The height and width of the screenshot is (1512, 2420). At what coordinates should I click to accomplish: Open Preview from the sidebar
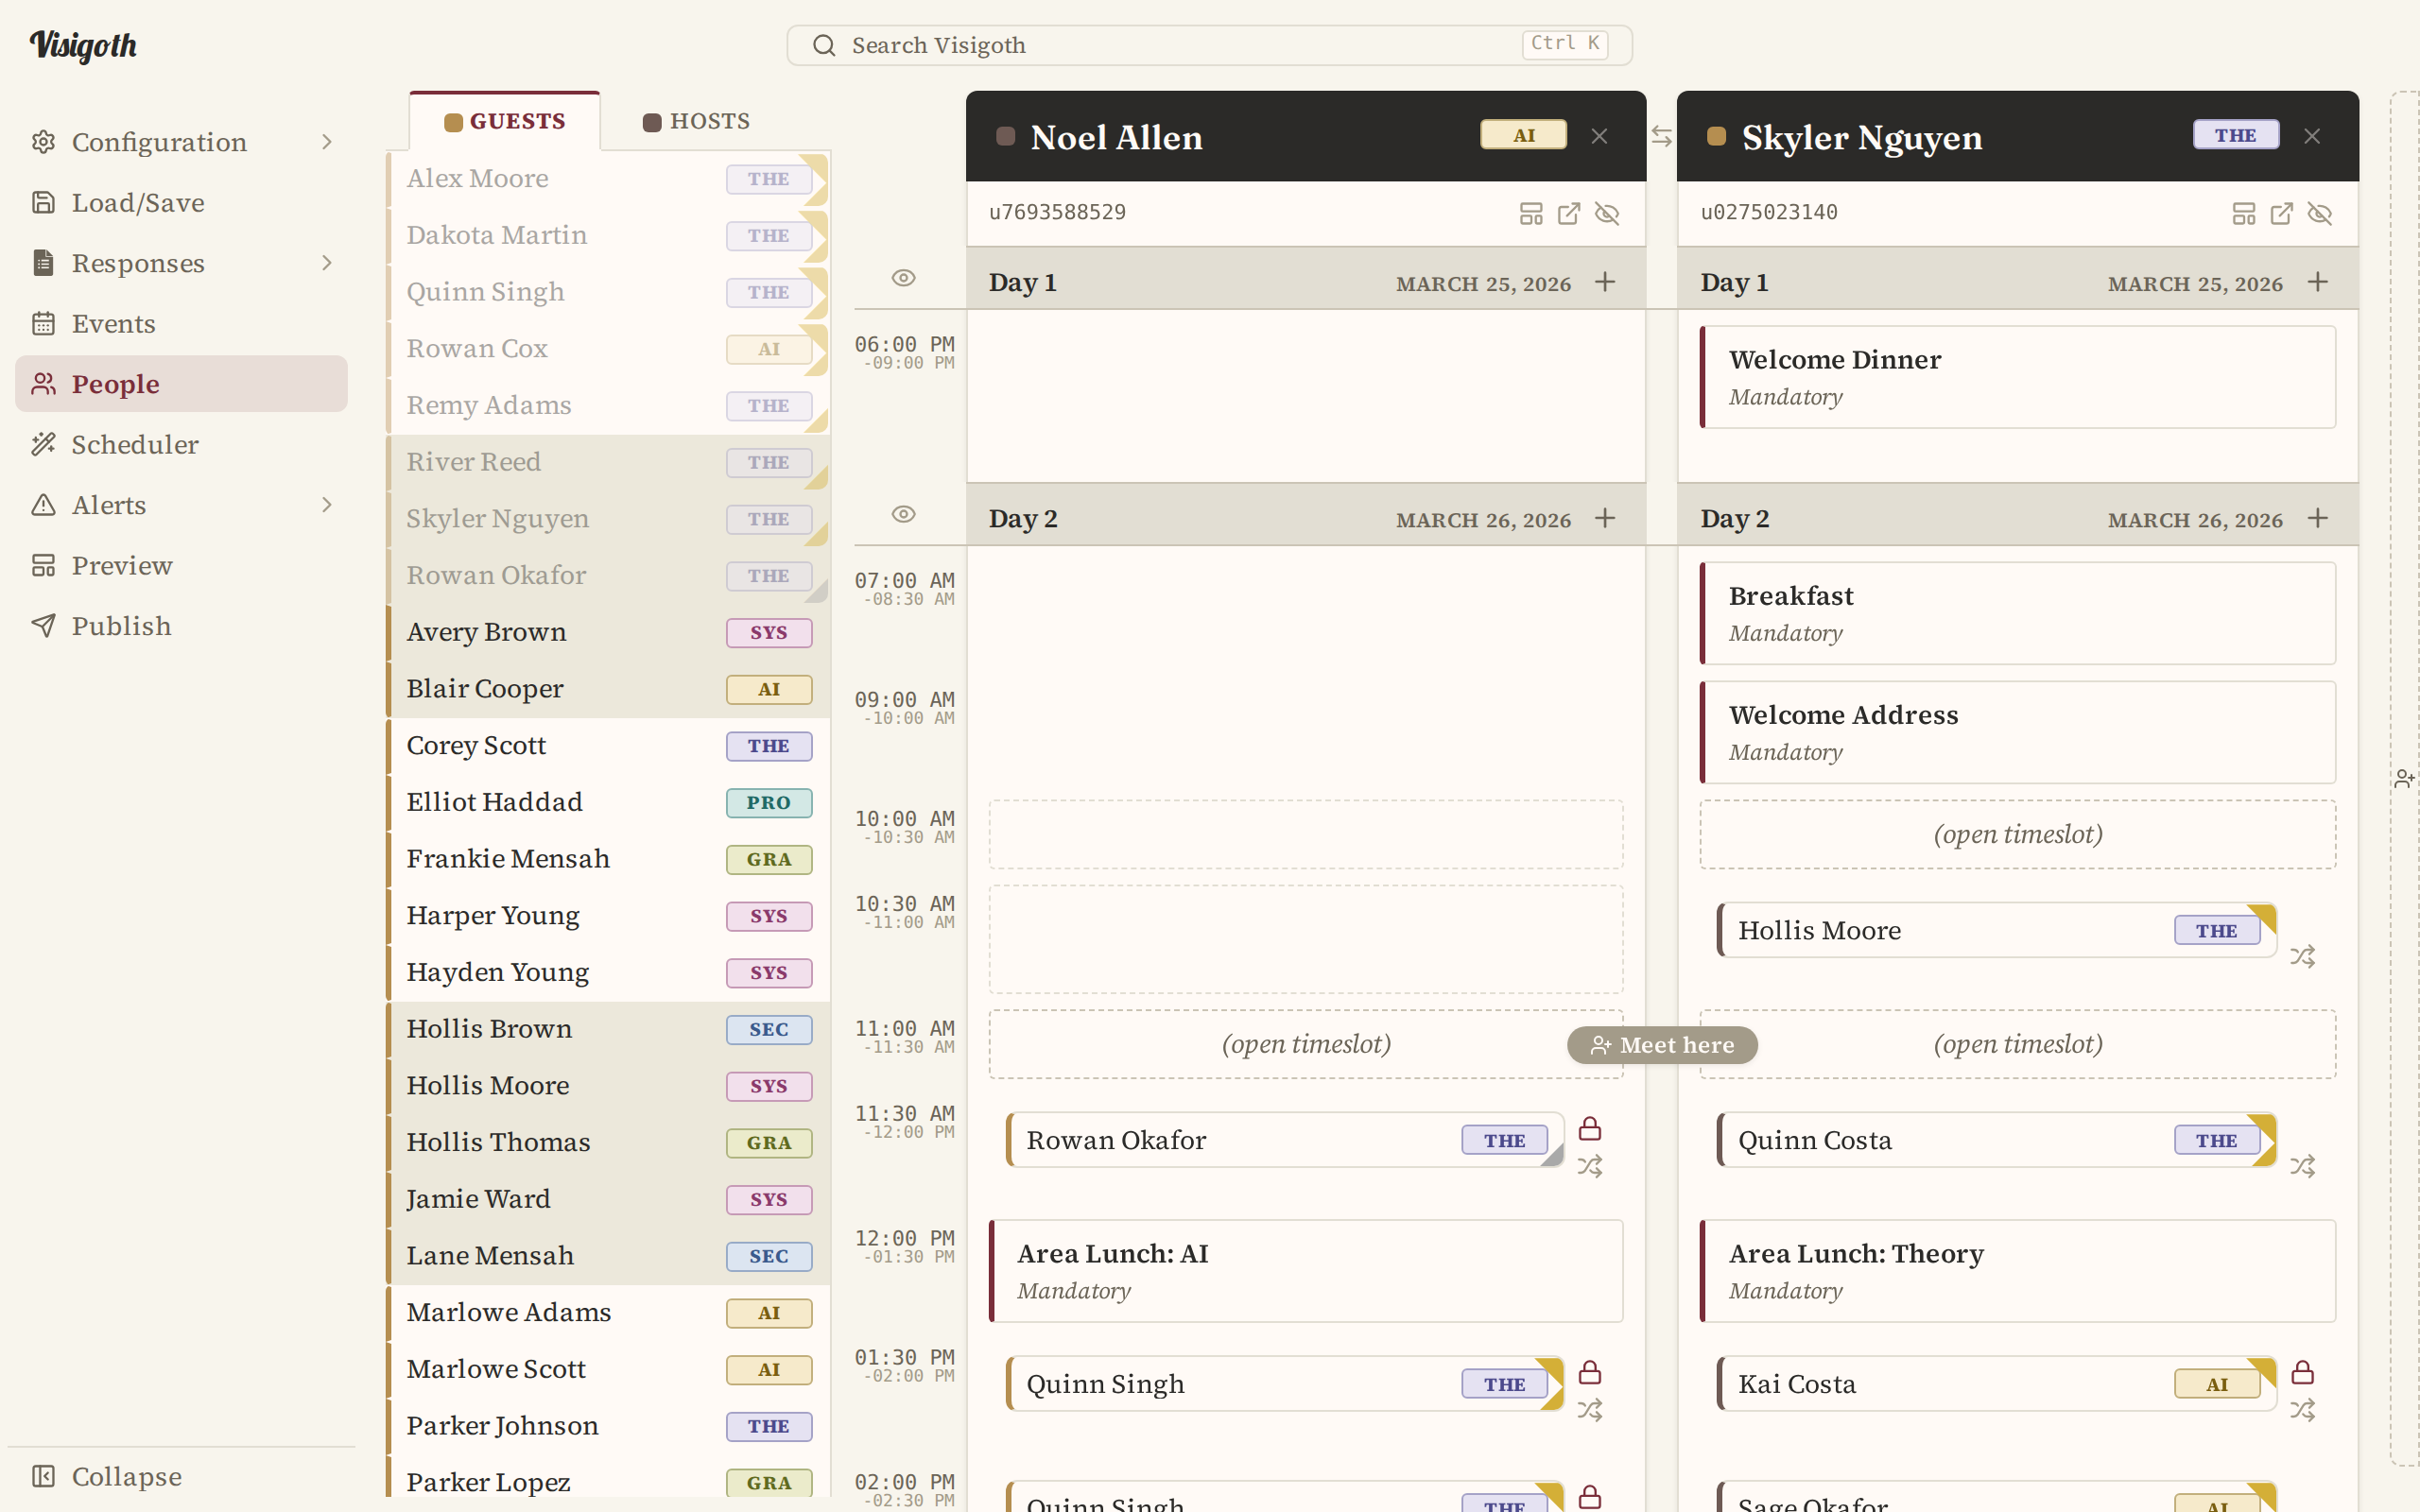click(x=181, y=566)
